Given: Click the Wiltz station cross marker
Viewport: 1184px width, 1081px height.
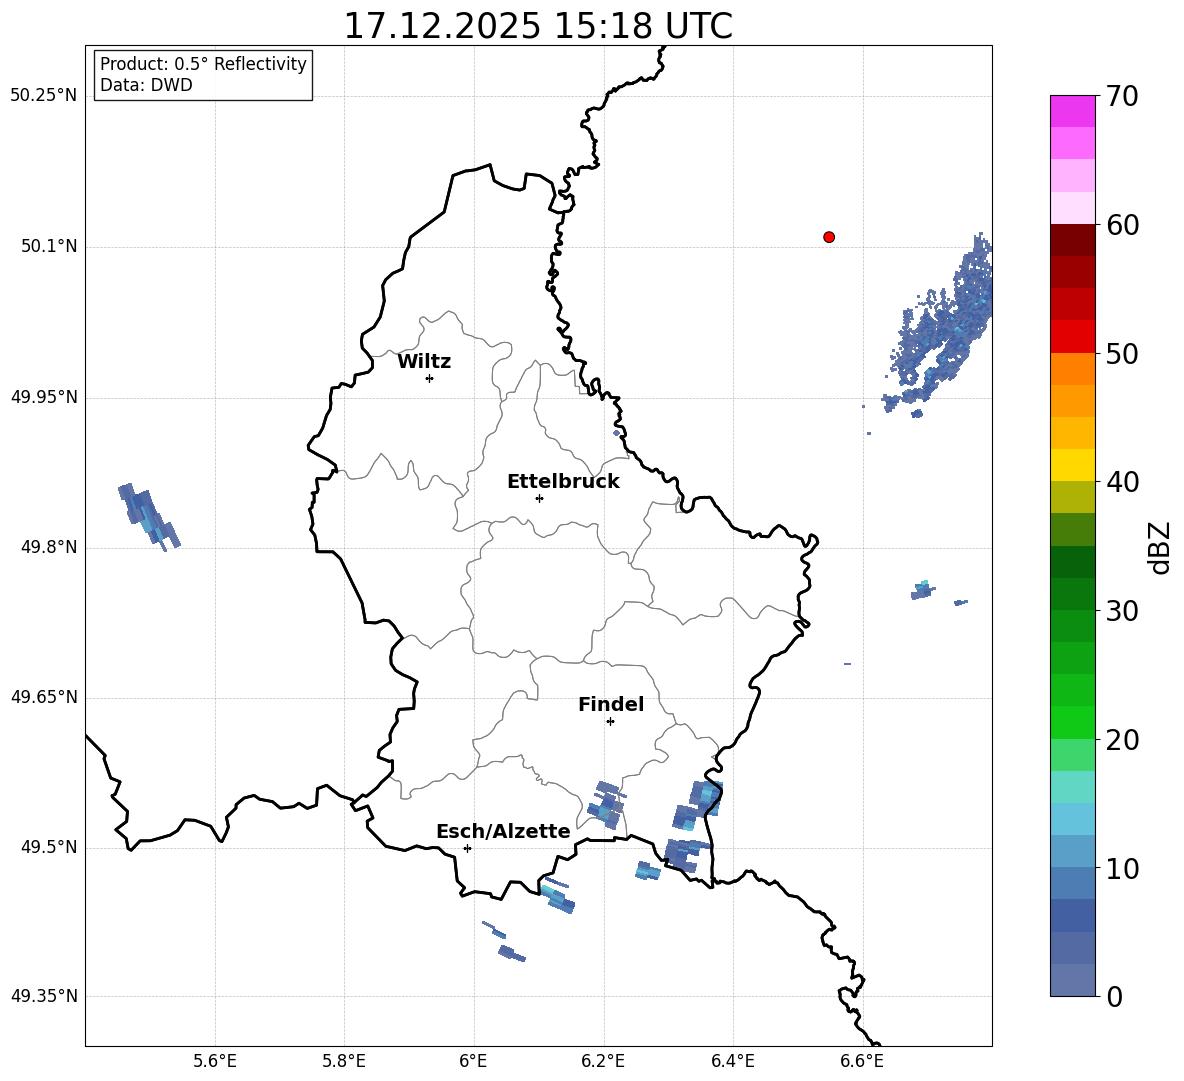Looking at the screenshot, I should pyautogui.click(x=430, y=378).
